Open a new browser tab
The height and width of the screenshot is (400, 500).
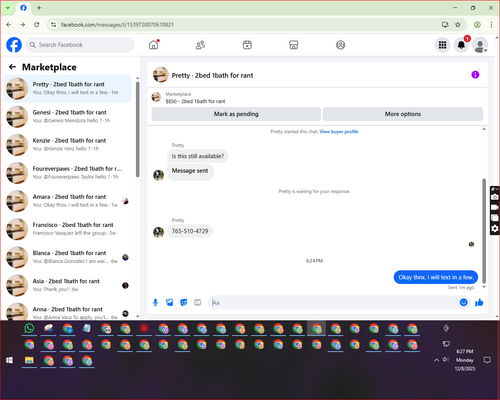pyautogui.click(x=39, y=8)
